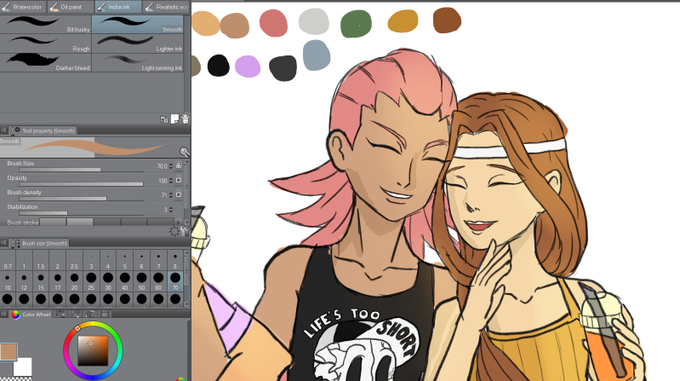Image resolution: width=680 pixels, height=381 pixels.
Task: Select the white sub drawing color swatch
Action: 23,367
